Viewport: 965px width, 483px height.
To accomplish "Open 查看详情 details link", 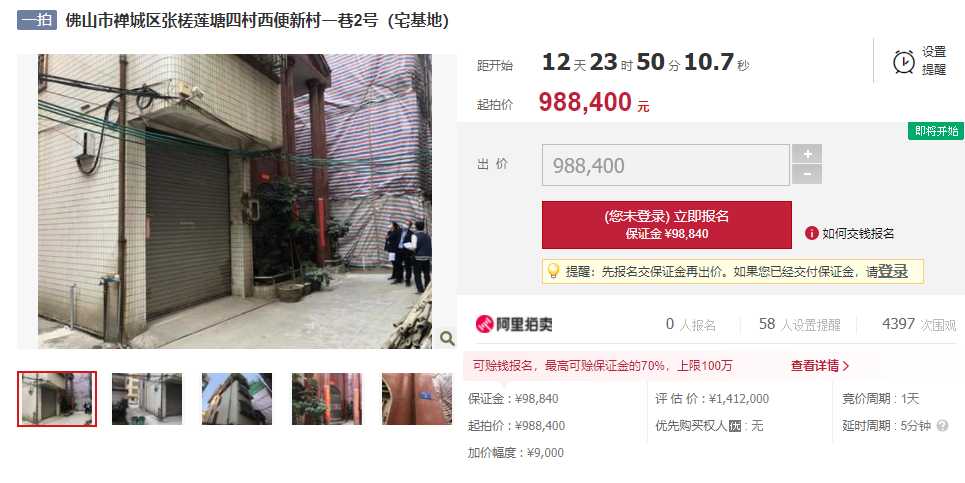I will pyautogui.click(x=820, y=365).
